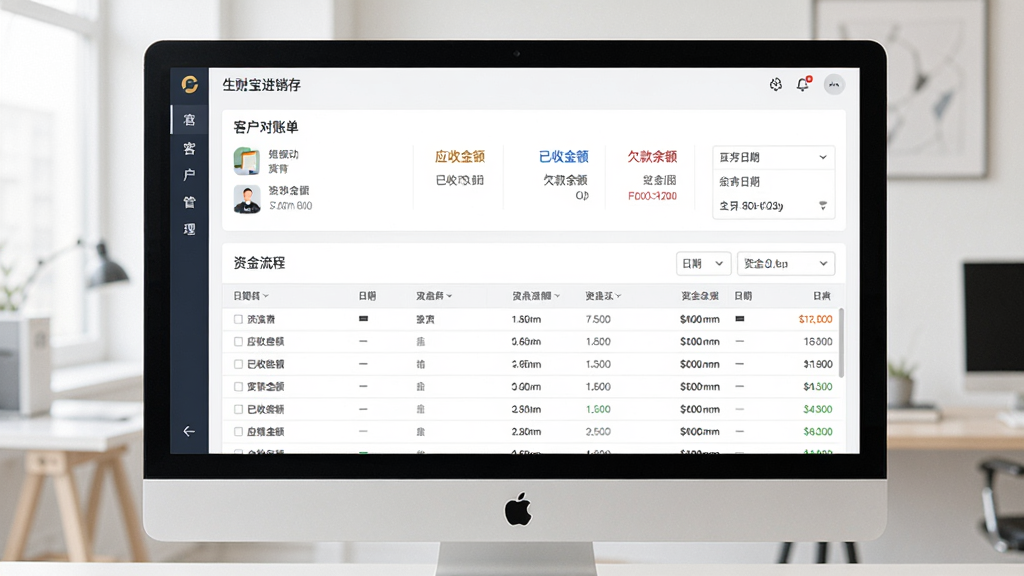Open the user avatar menu in header

tap(834, 84)
